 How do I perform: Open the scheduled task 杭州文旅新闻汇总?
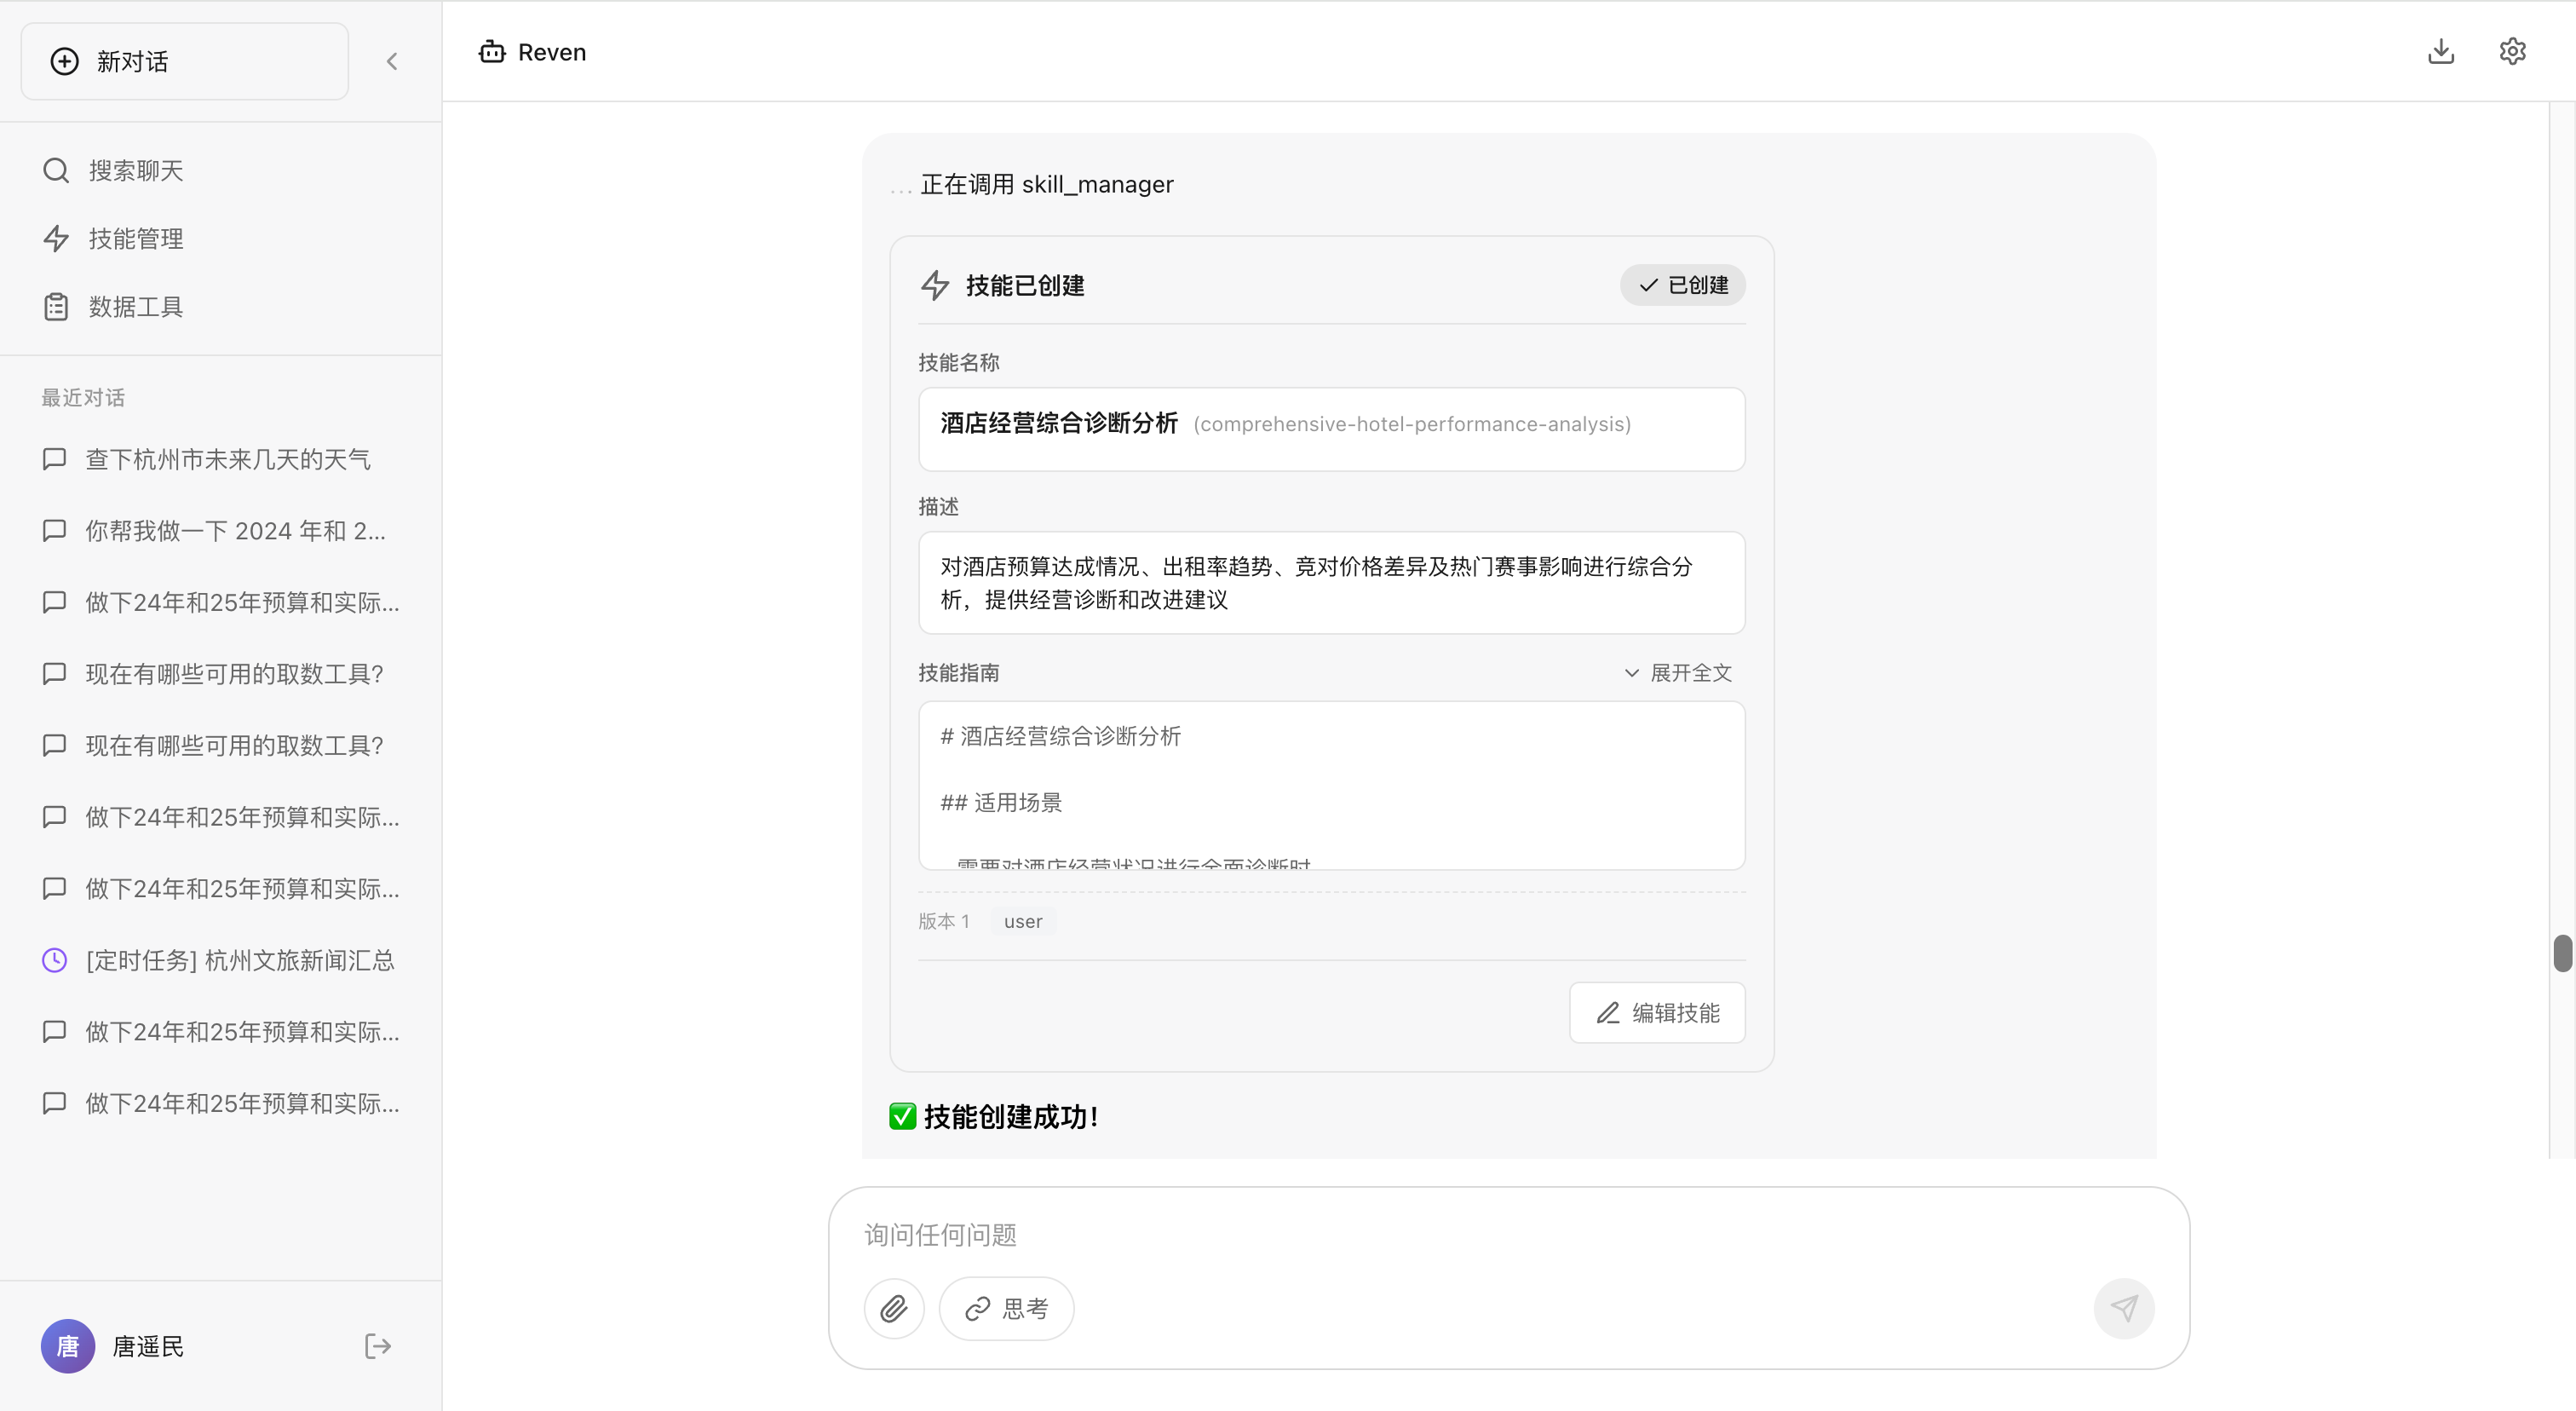click(240, 959)
